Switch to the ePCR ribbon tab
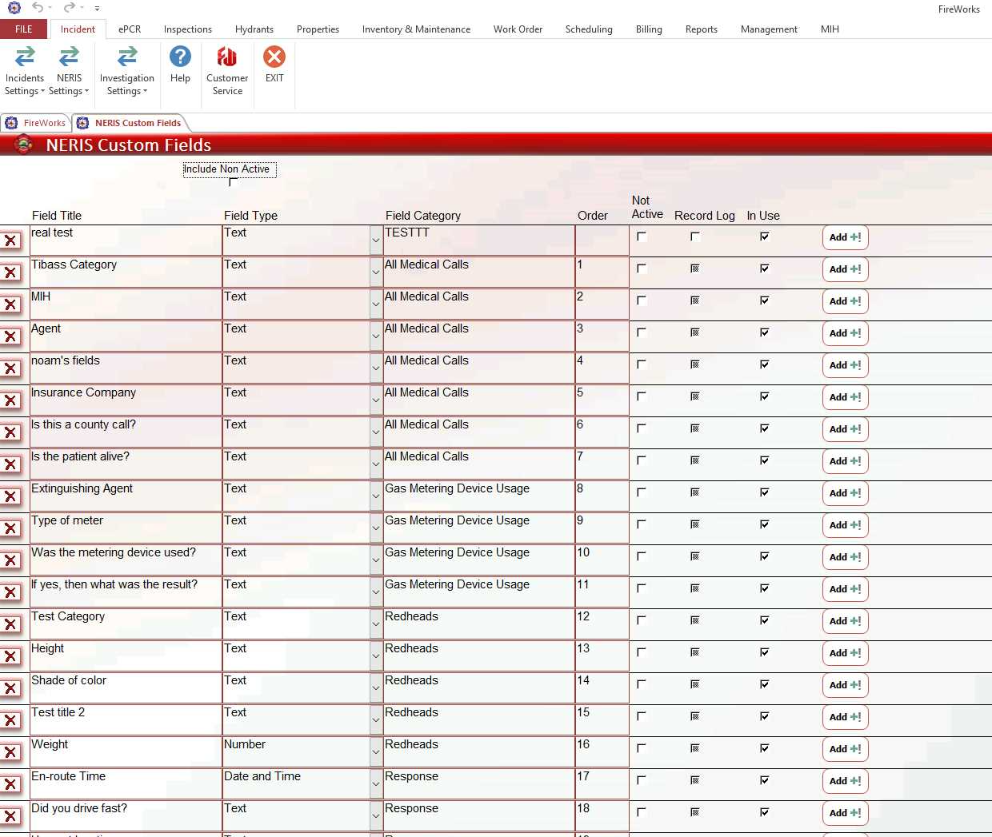Viewport: 992px width, 837px height. [128, 29]
